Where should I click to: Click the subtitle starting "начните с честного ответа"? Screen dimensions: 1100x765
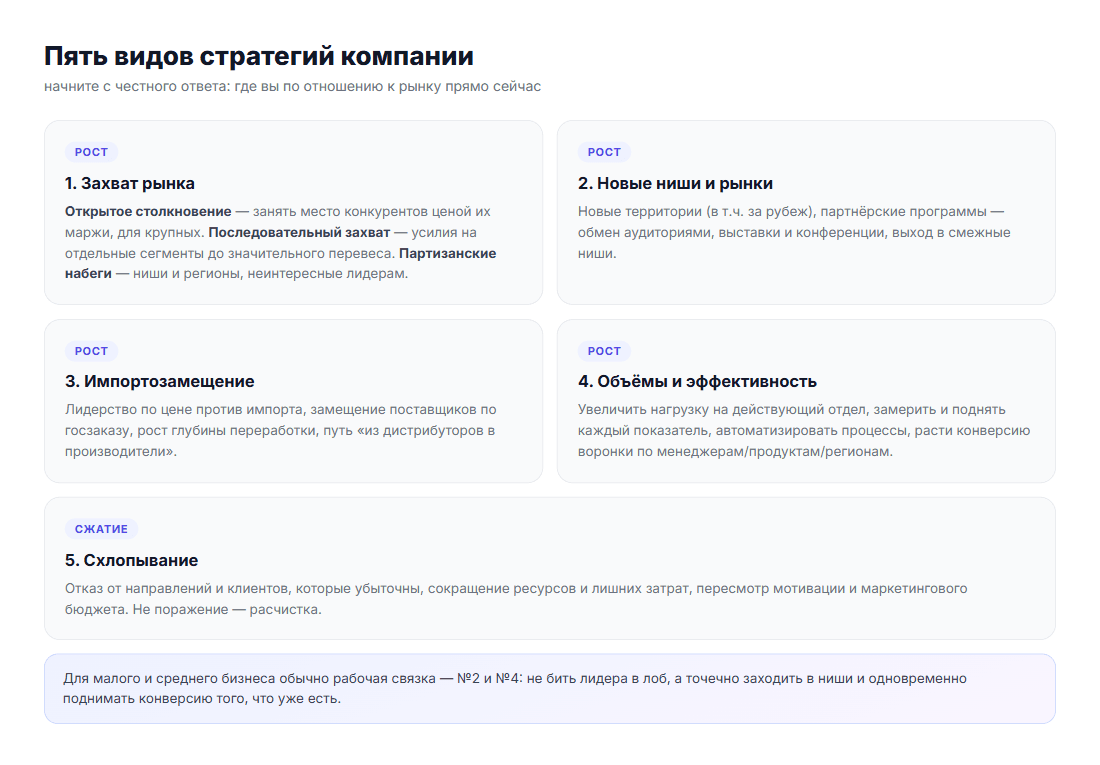tap(293, 86)
